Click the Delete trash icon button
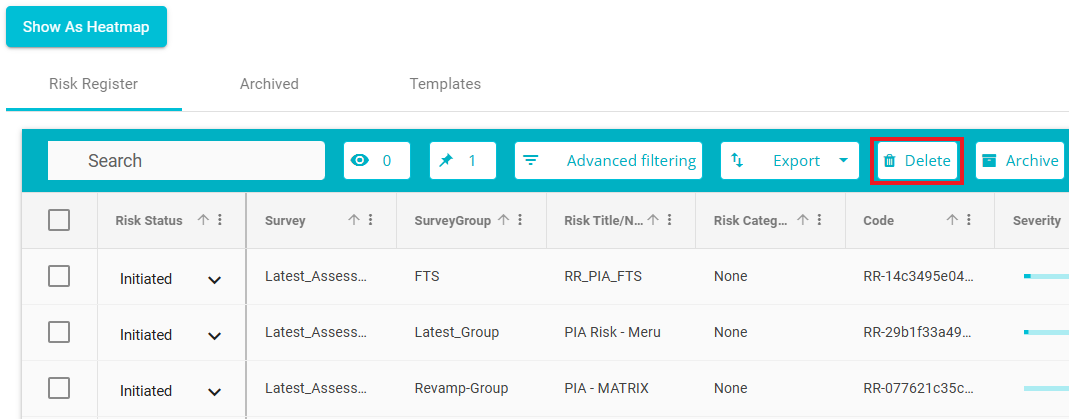 [917, 161]
